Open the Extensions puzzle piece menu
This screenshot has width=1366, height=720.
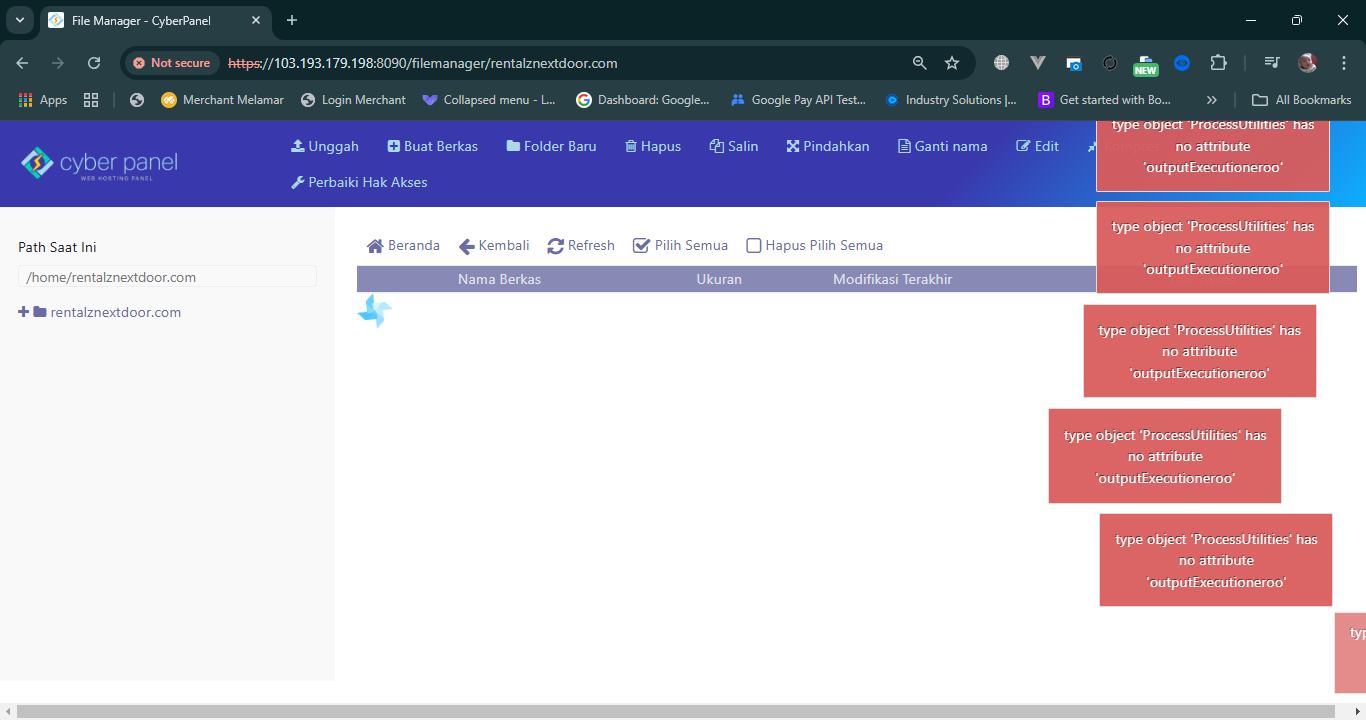pos(1218,63)
